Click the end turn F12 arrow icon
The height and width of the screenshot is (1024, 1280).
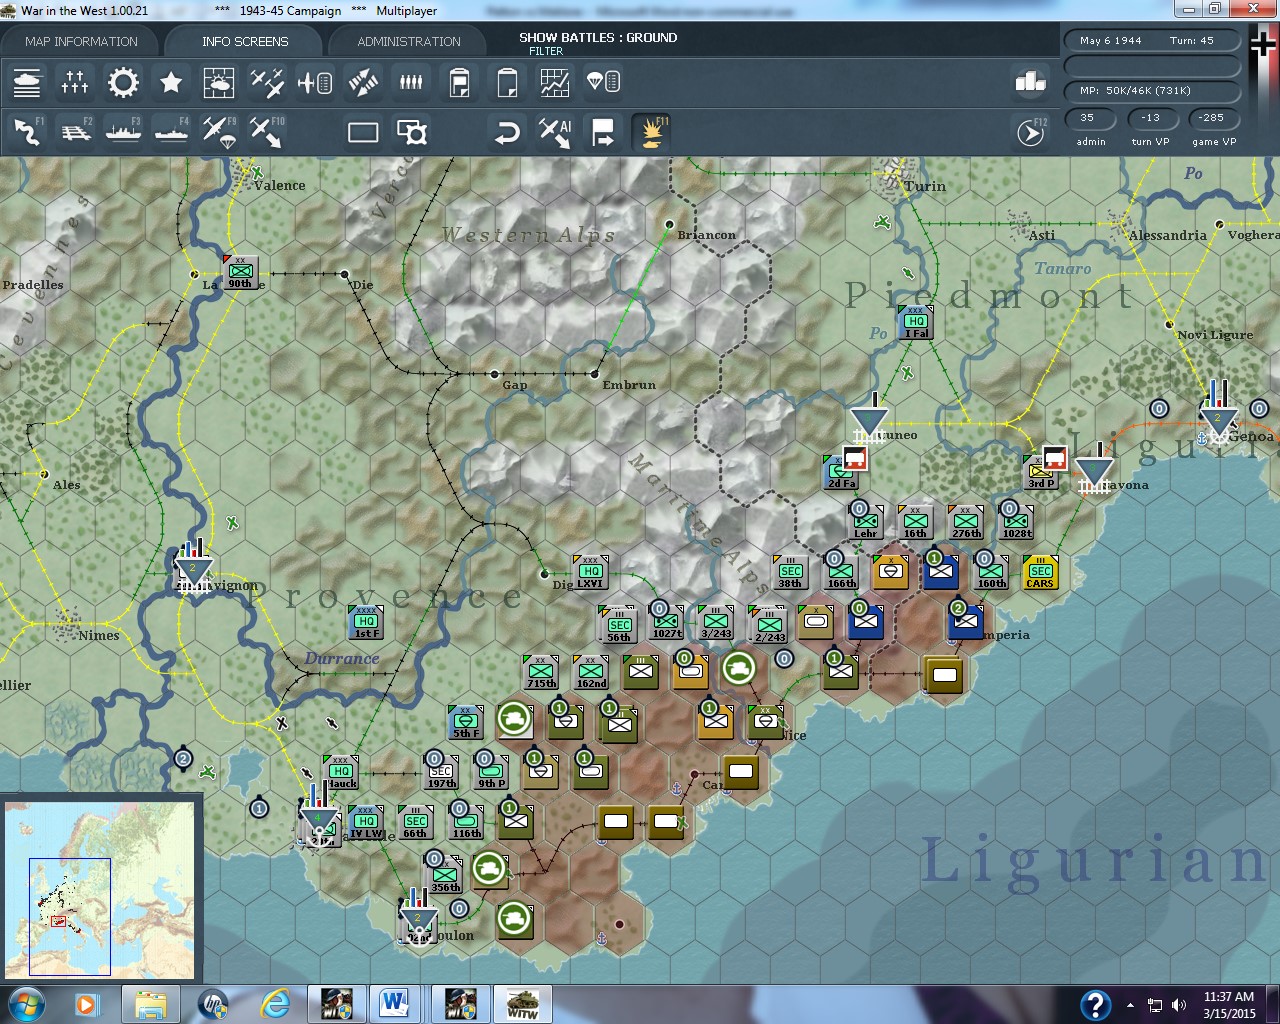point(1031,132)
